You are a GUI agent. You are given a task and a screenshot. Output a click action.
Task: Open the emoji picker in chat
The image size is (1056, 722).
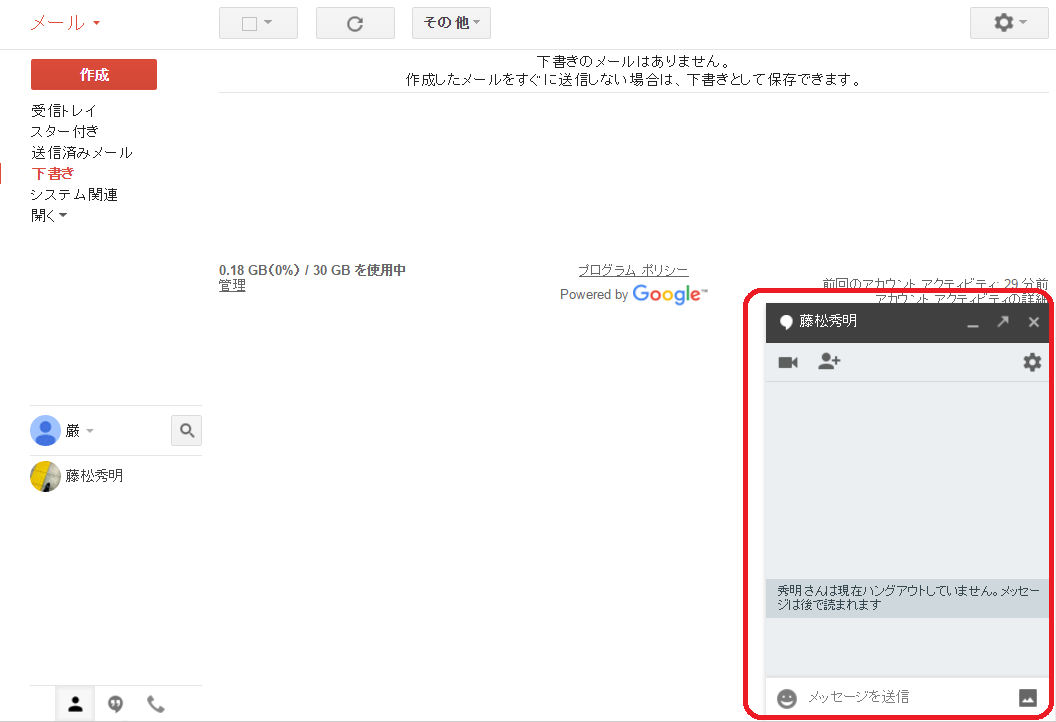coord(787,698)
